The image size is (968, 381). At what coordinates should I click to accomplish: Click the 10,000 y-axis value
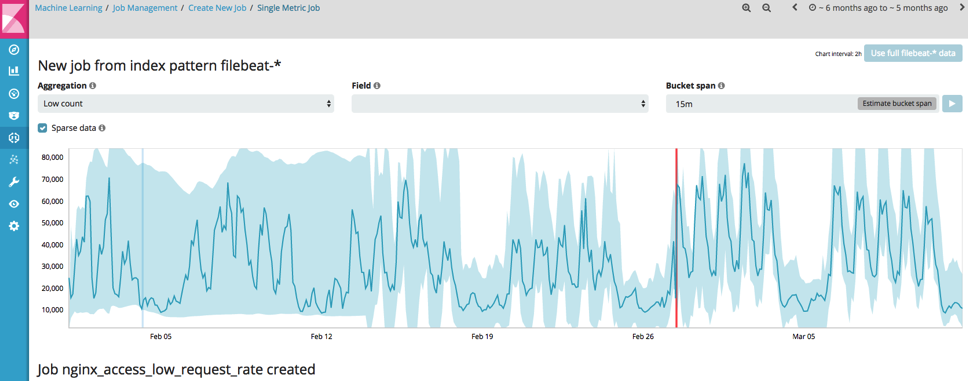(x=53, y=309)
